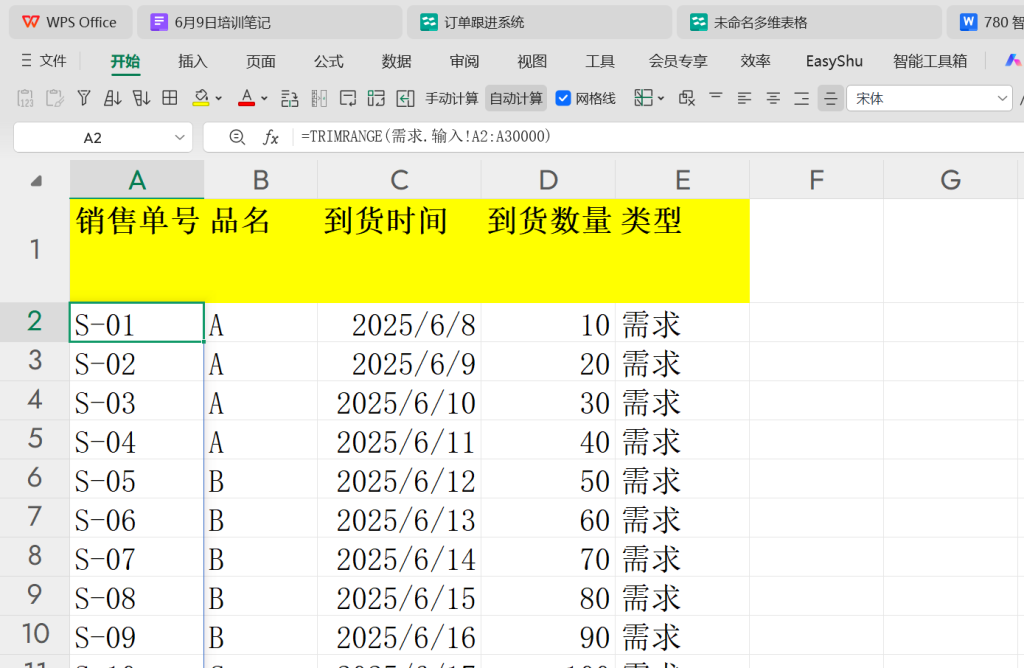Click the paste formatting clipboard icon
Screen dimensions: 1024x668
click(x=55, y=99)
